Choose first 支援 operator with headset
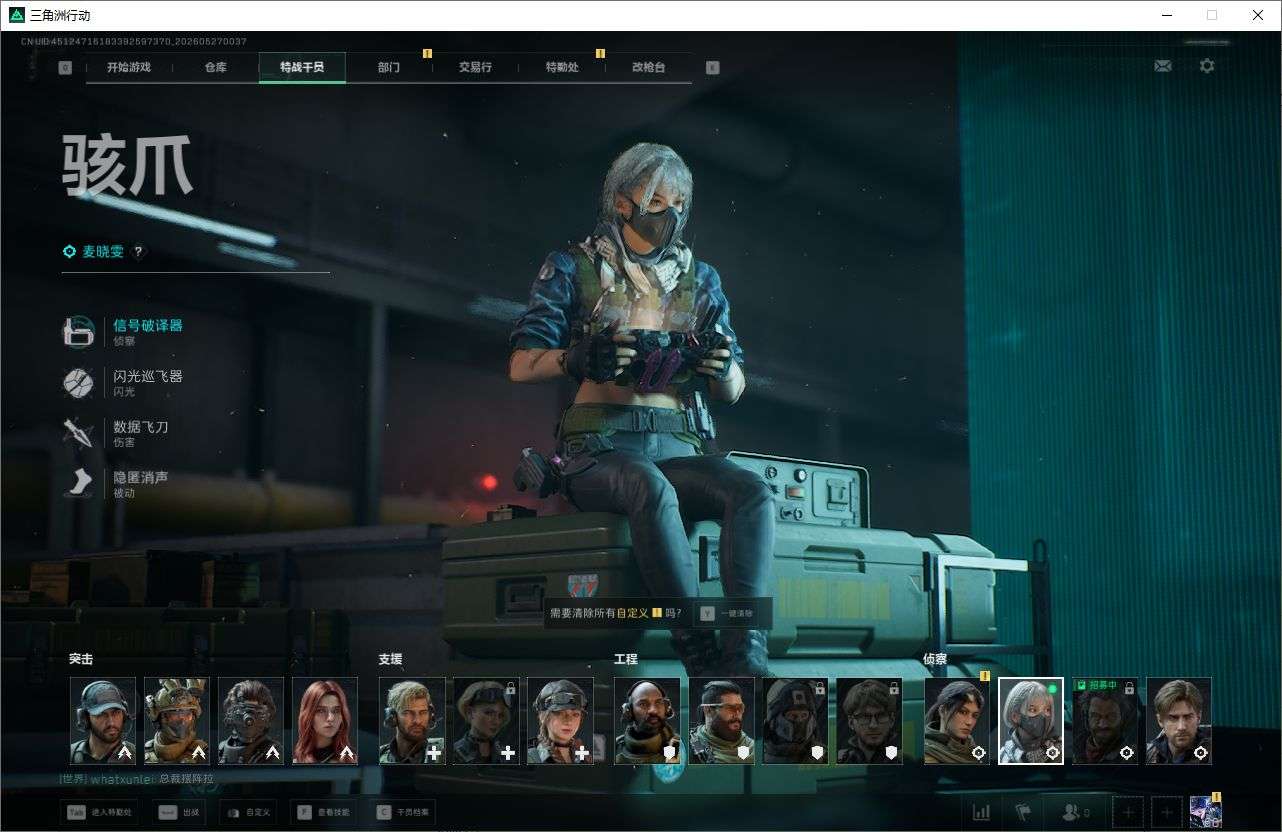 pos(412,721)
